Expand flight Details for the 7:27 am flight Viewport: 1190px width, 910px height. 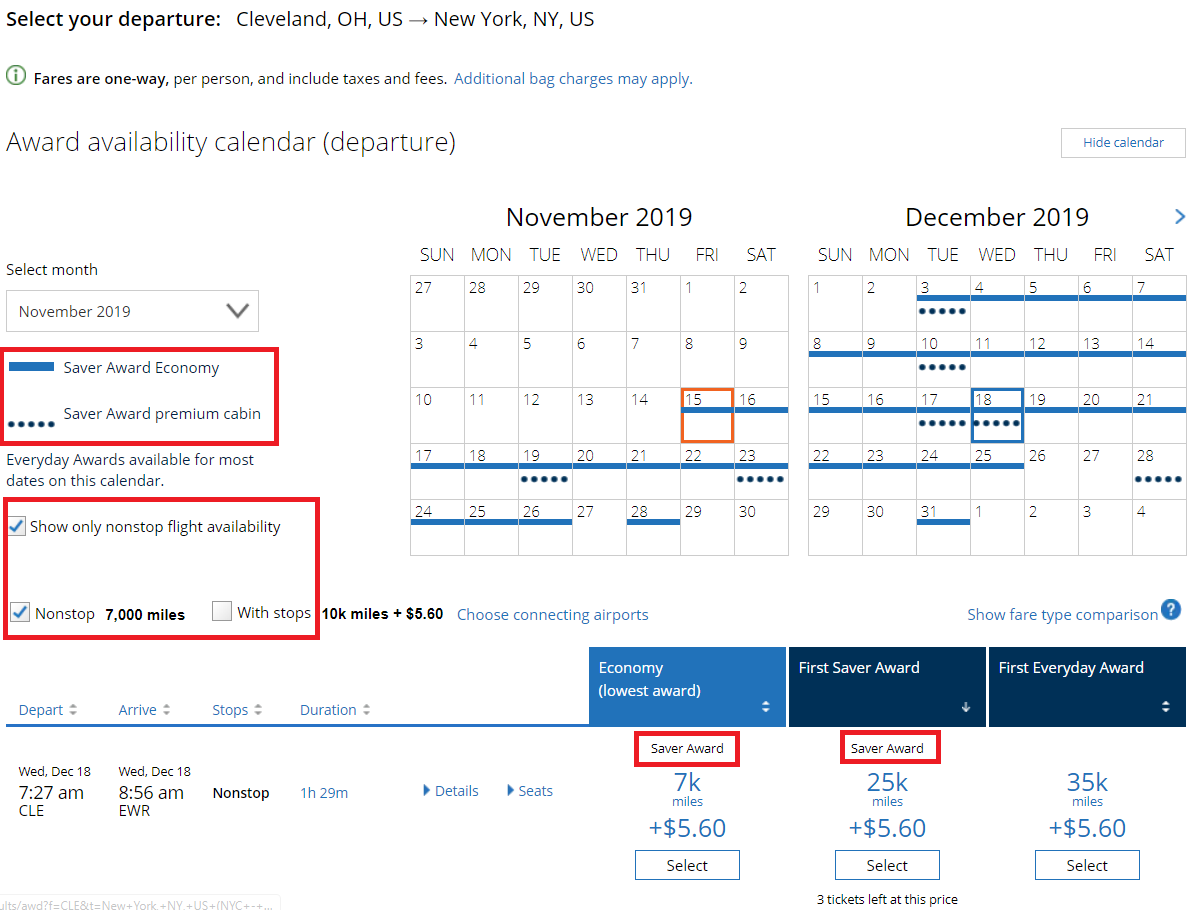(450, 791)
